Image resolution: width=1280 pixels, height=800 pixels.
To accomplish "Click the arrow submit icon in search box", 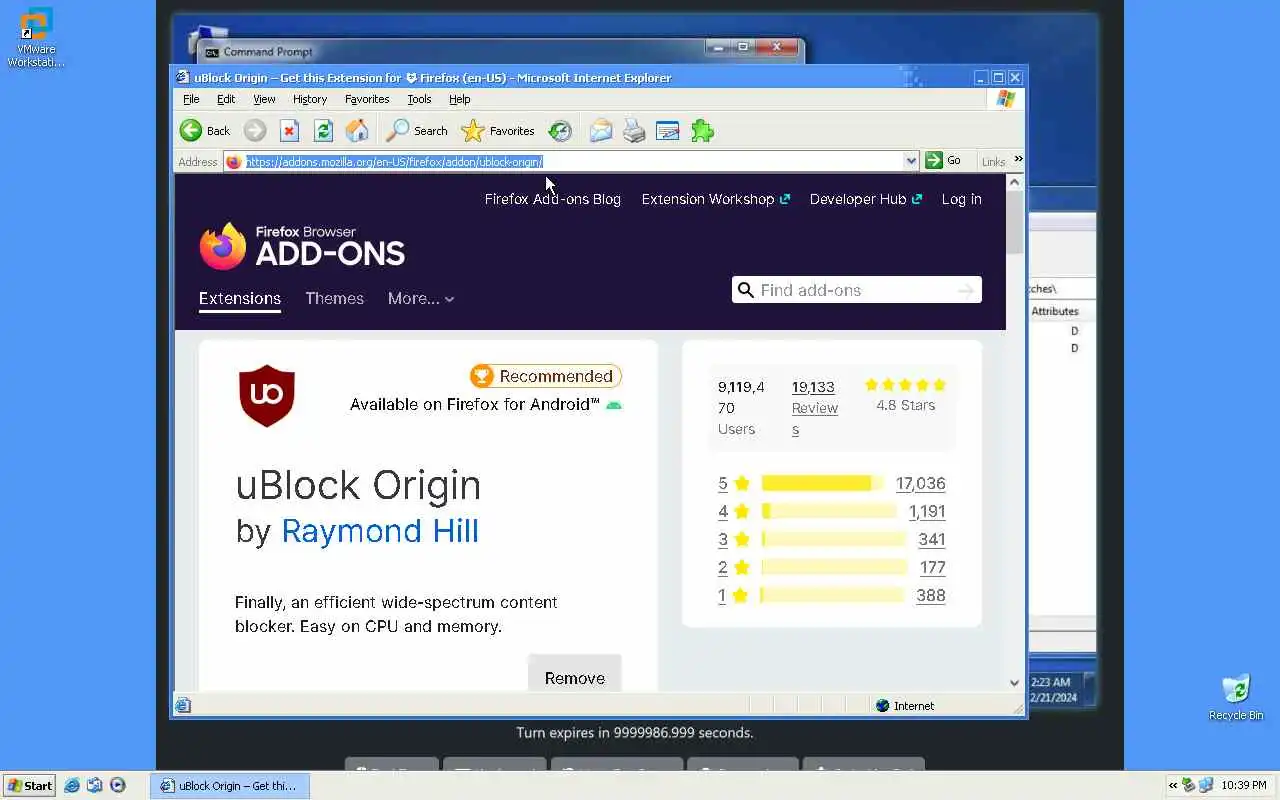I will (965, 290).
